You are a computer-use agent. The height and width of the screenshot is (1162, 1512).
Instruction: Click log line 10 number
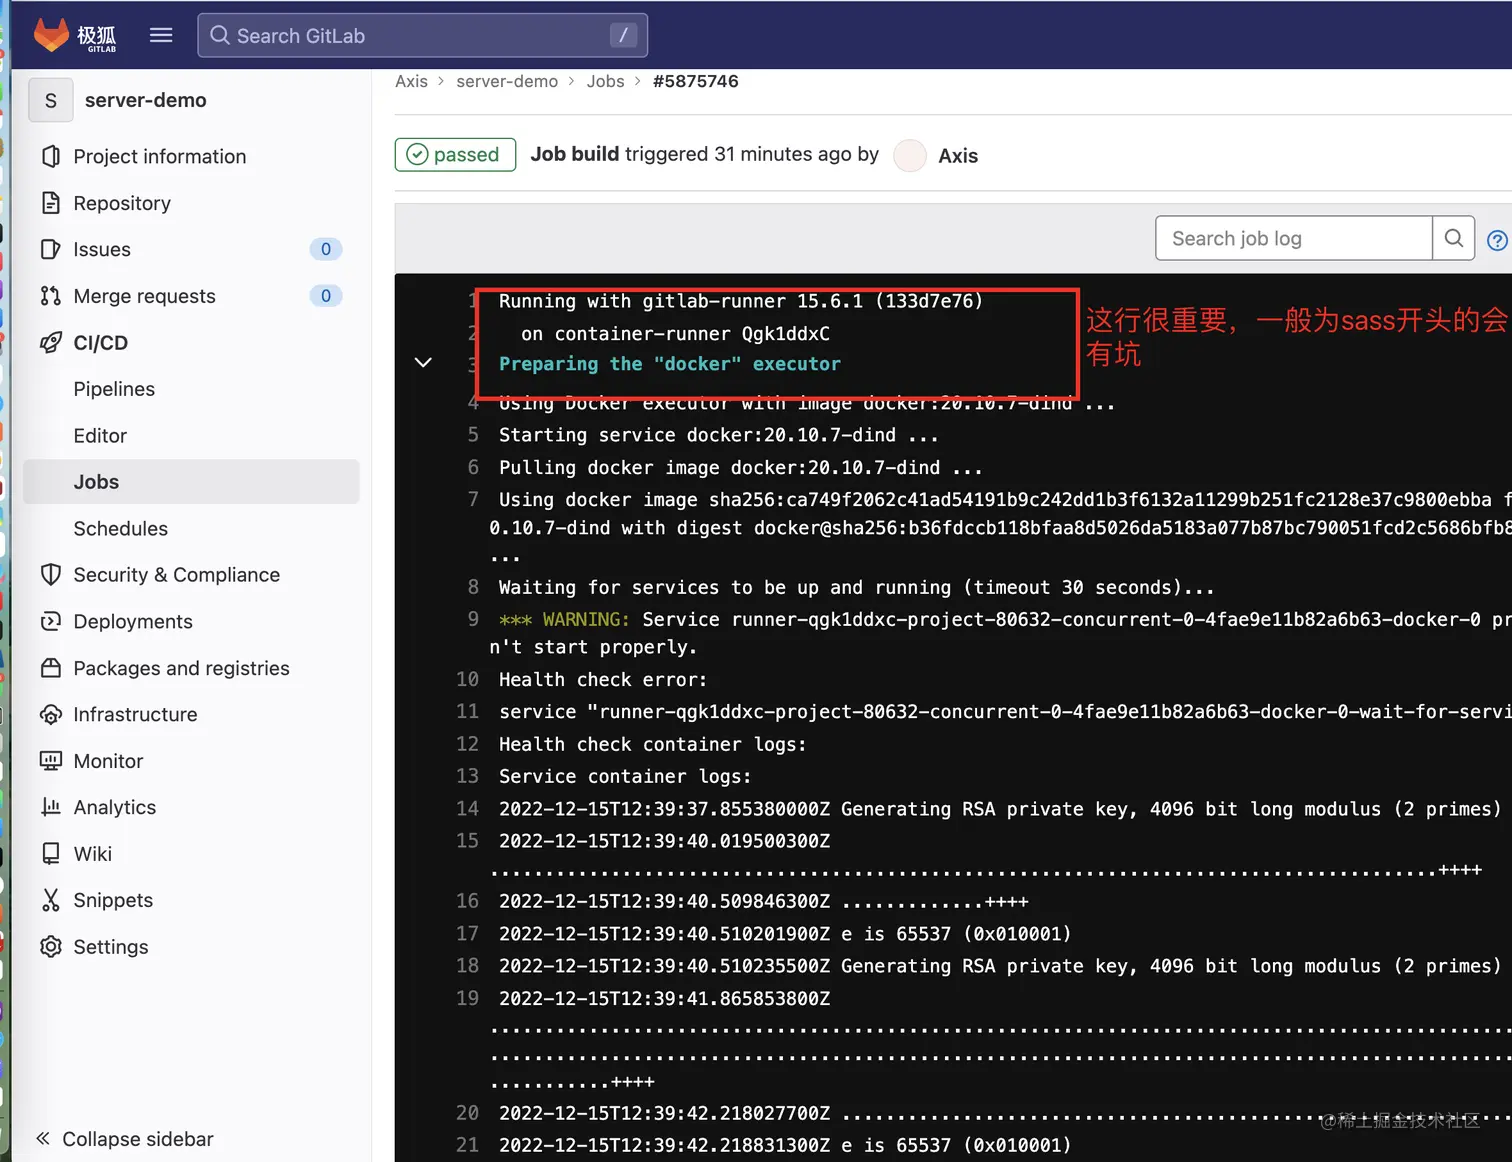click(467, 680)
